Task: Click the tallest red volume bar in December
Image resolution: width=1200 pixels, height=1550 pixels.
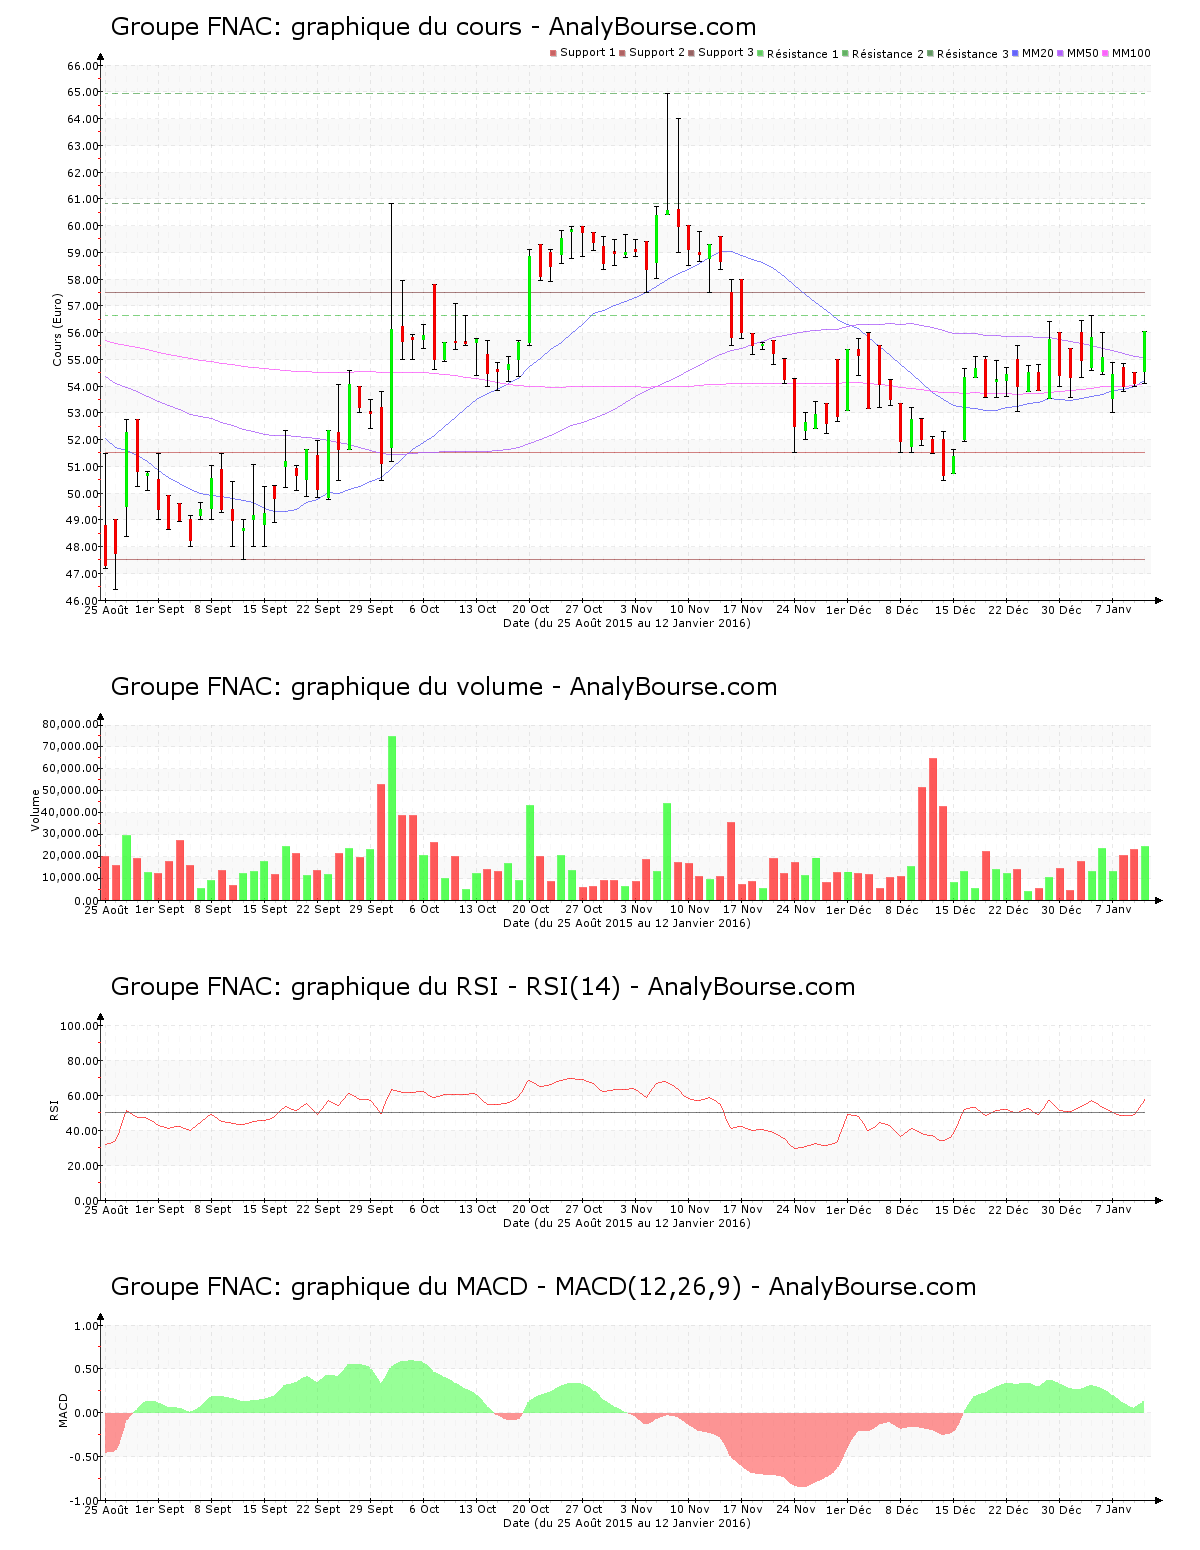Action: click(933, 829)
